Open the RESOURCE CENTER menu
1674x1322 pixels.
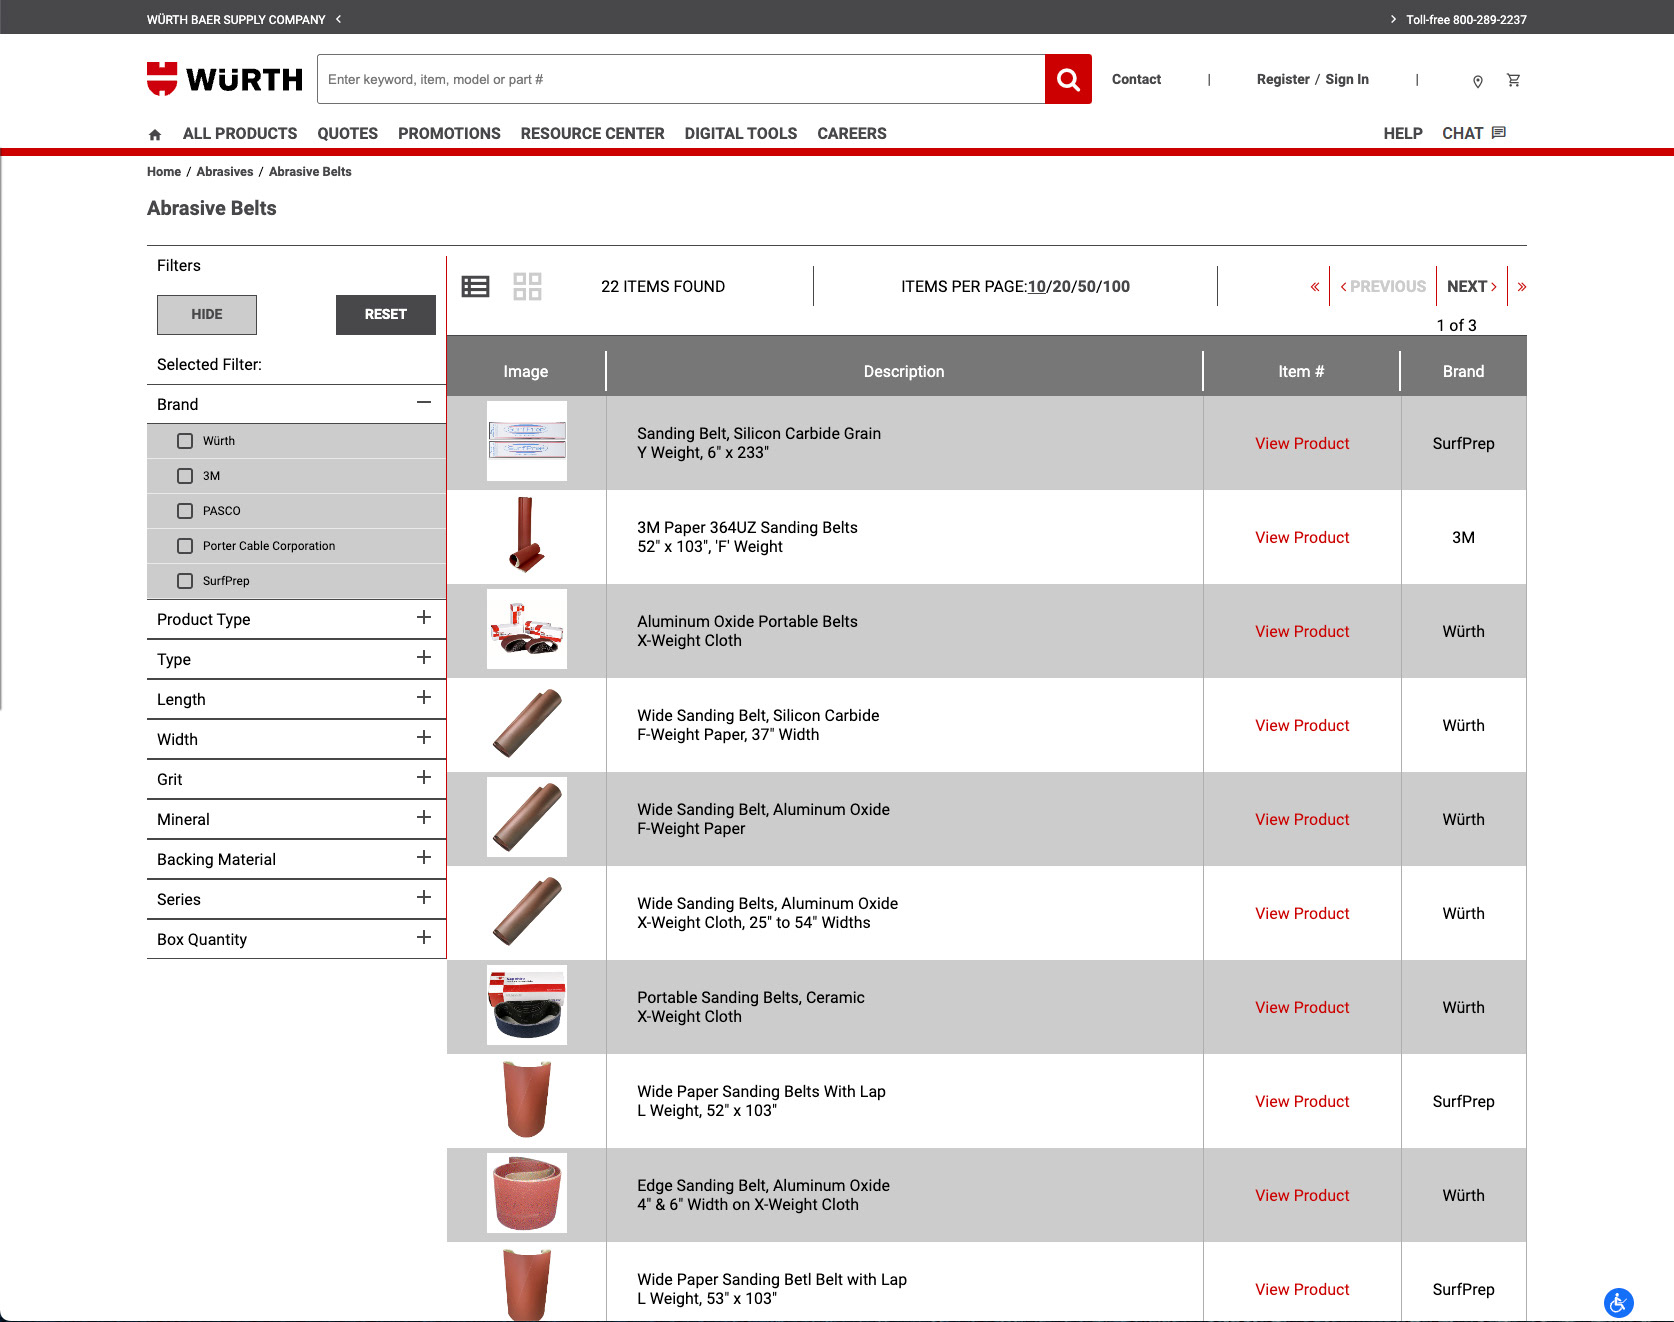point(592,134)
